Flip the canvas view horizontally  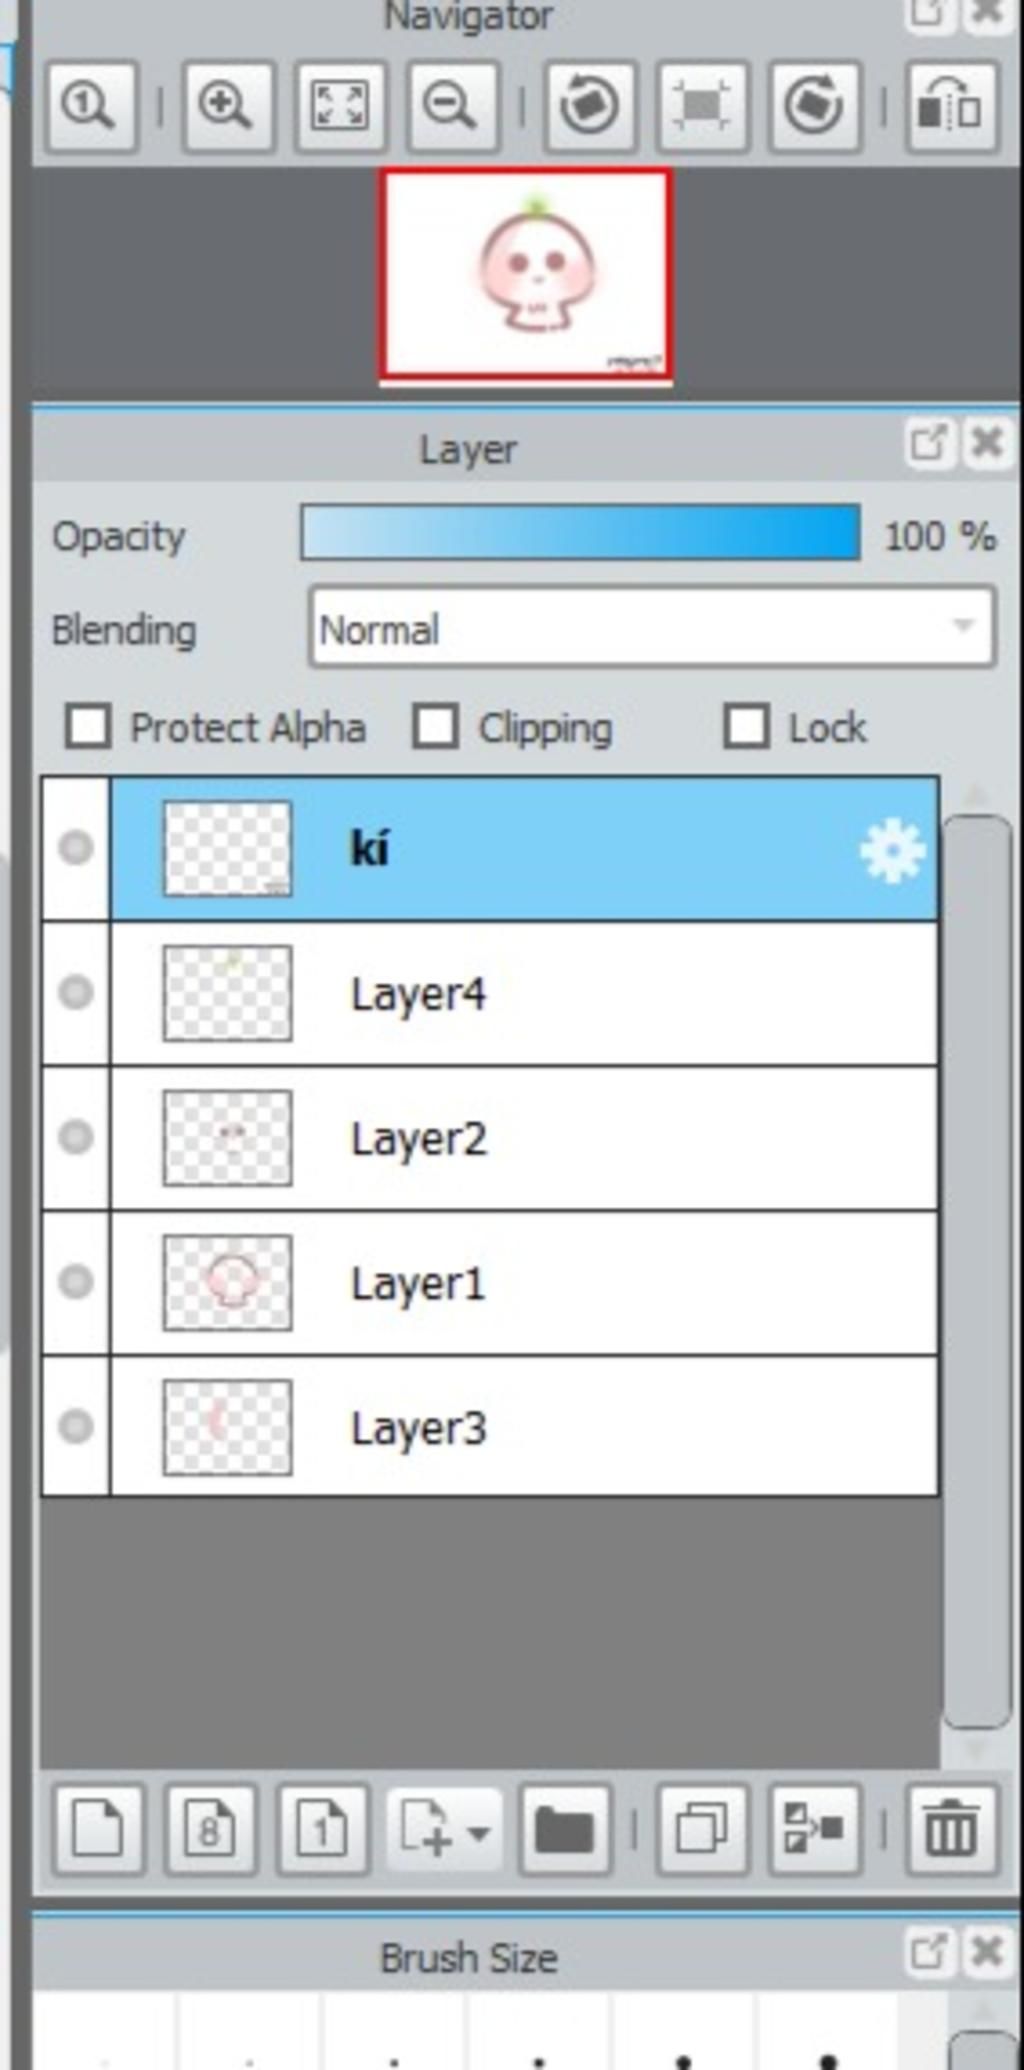coord(951,106)
